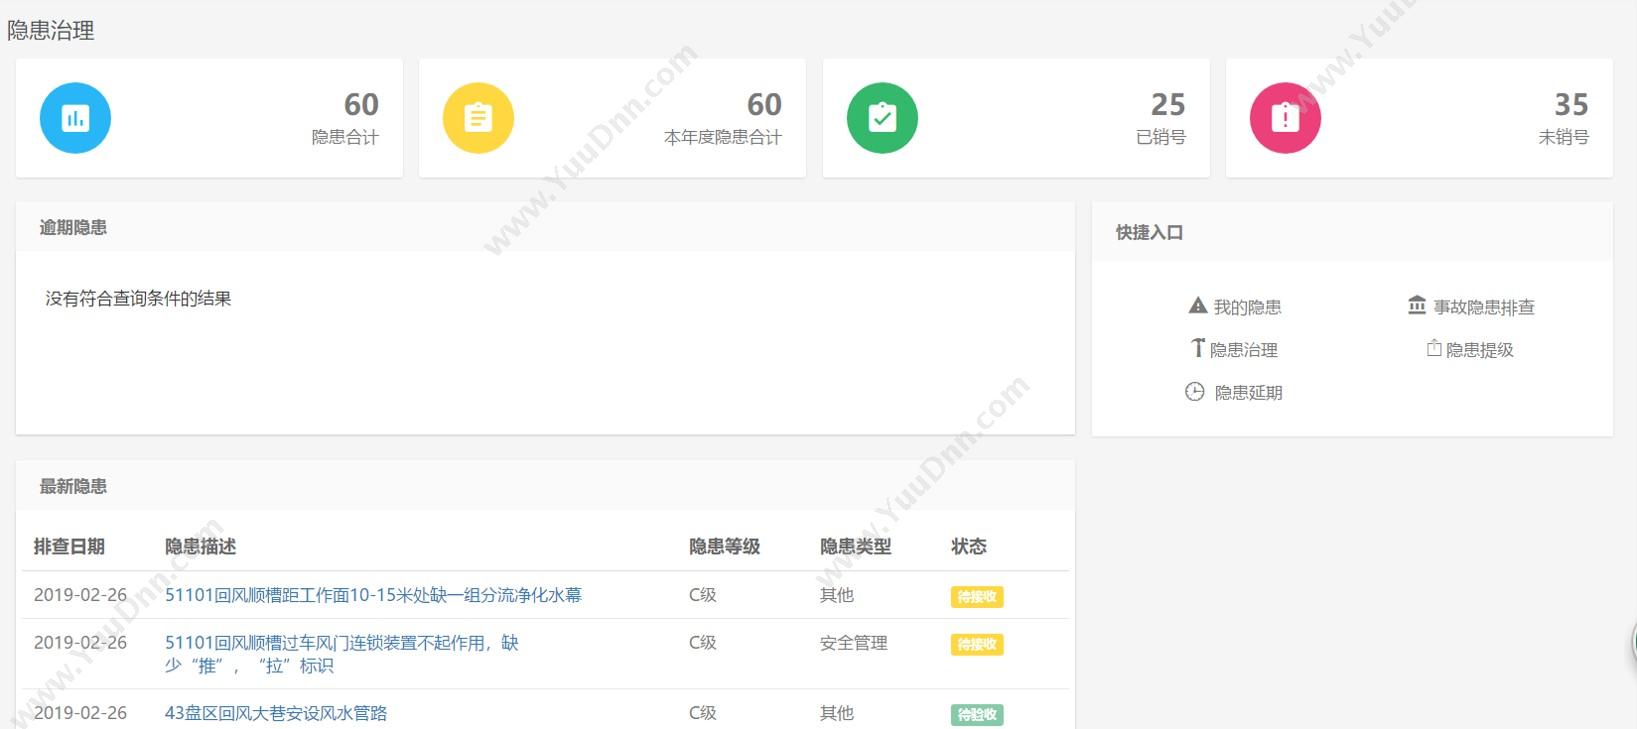
Task: Click the 待接收 badge in the first hazard row
Action: pos(977,597)
